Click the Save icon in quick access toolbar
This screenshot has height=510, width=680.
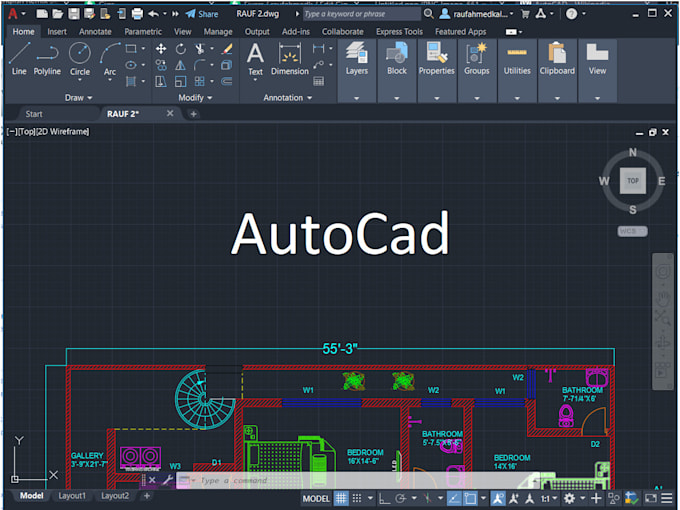(74, 14)
